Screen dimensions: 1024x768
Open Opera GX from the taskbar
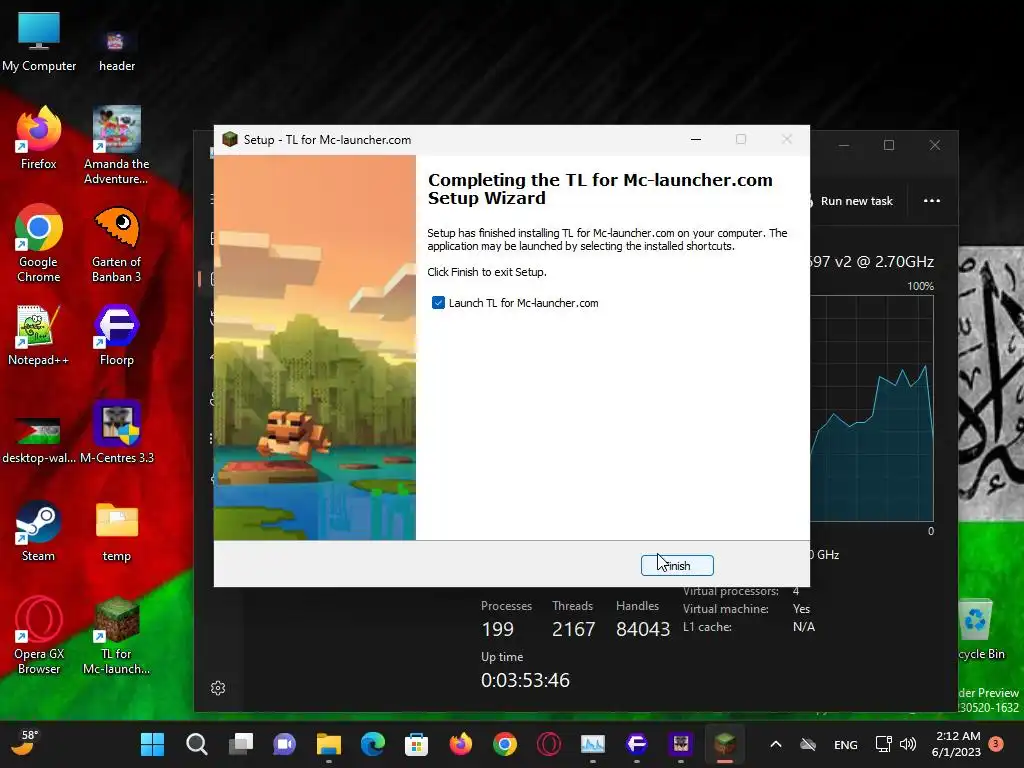click(549, 744)
